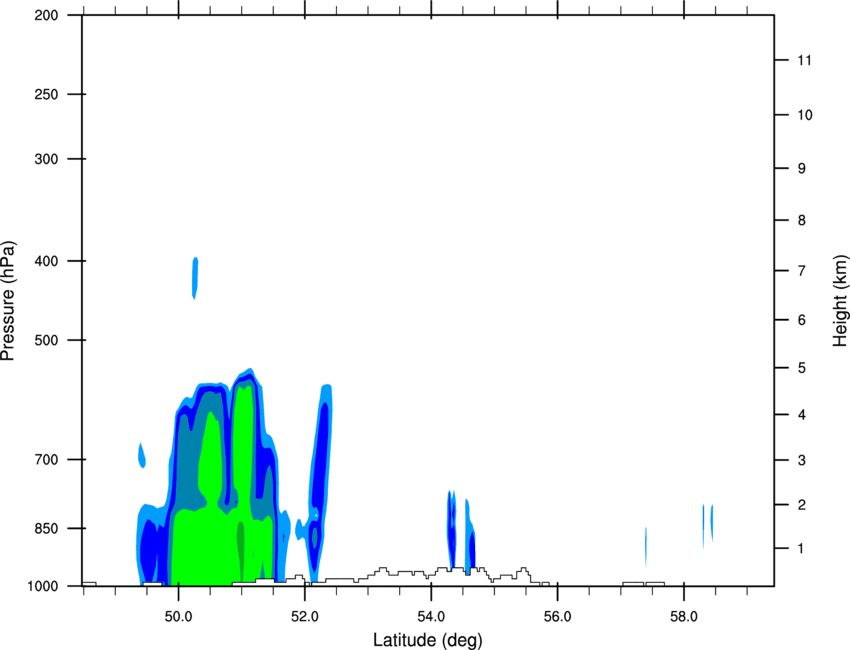The image size is (850, 650).
Task: Click the dark blue column near latitude 52.3
Action: 322,455
